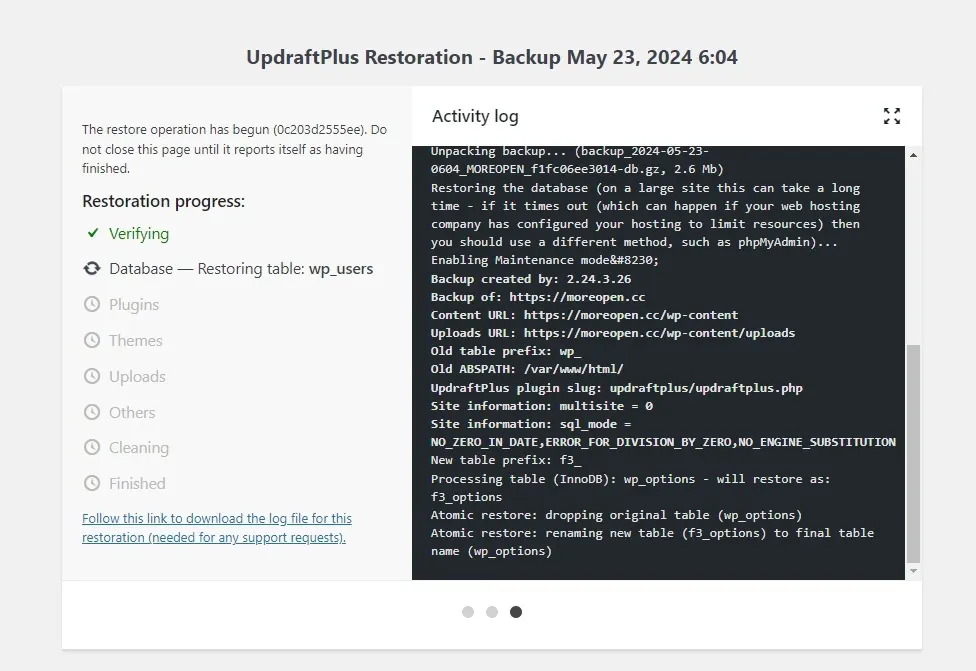Select the third dark pagination dot
The height and width of the screenshot is (671, 976).
coord(516,612)
